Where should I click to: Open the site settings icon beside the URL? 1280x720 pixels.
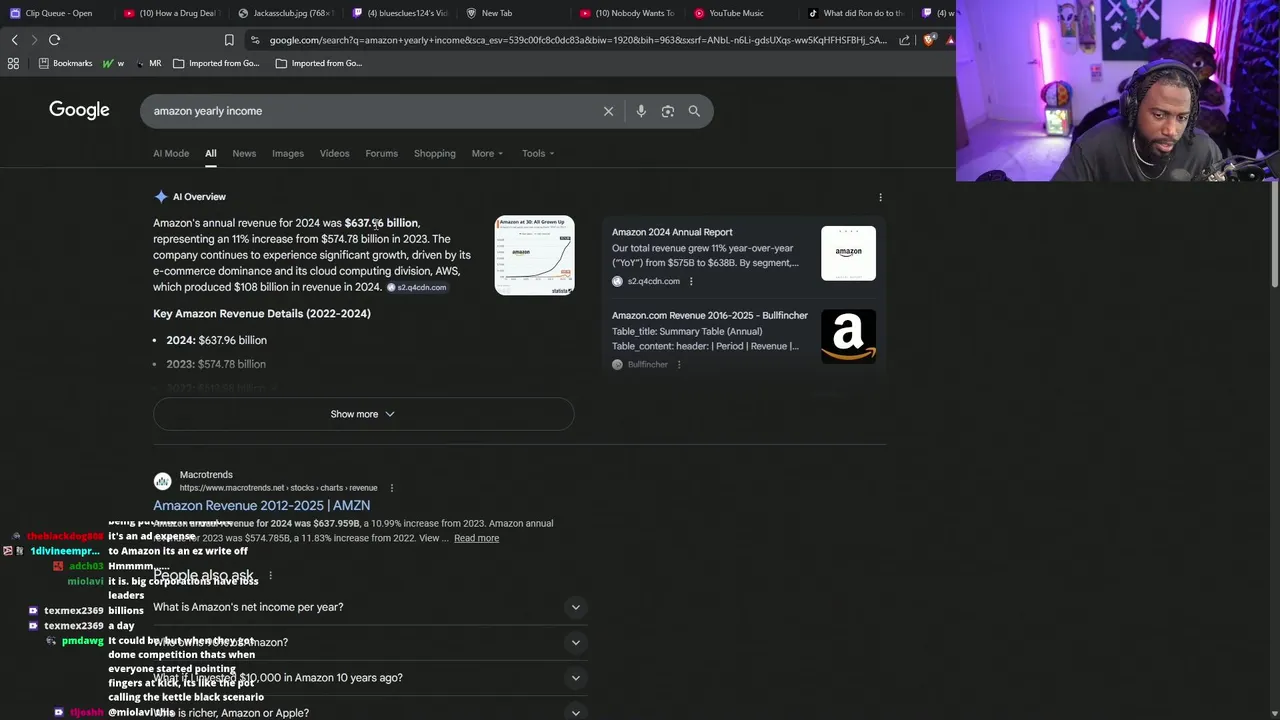pos(255,40)
